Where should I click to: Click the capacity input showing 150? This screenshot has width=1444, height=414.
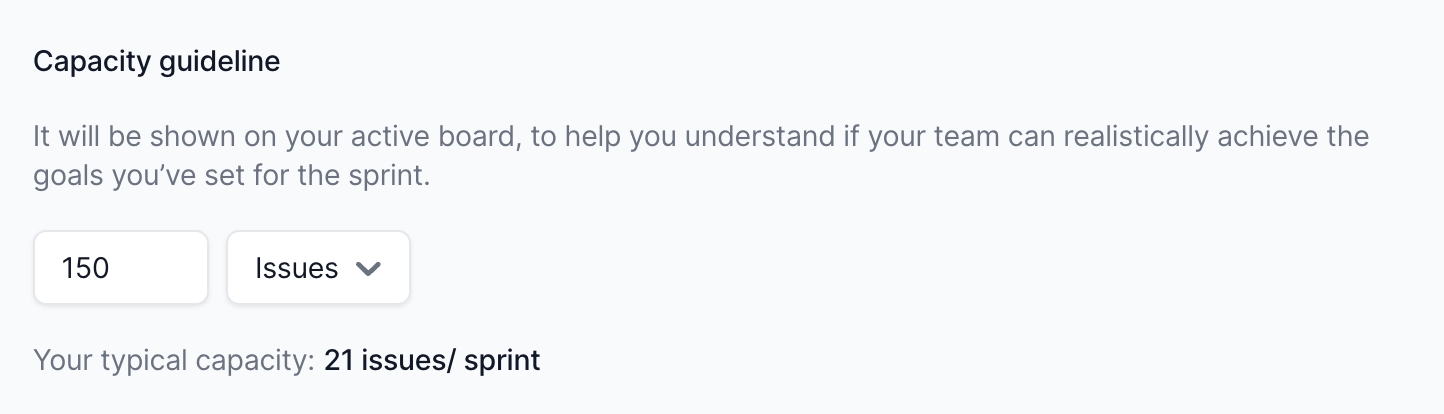[x=121, y=268]
